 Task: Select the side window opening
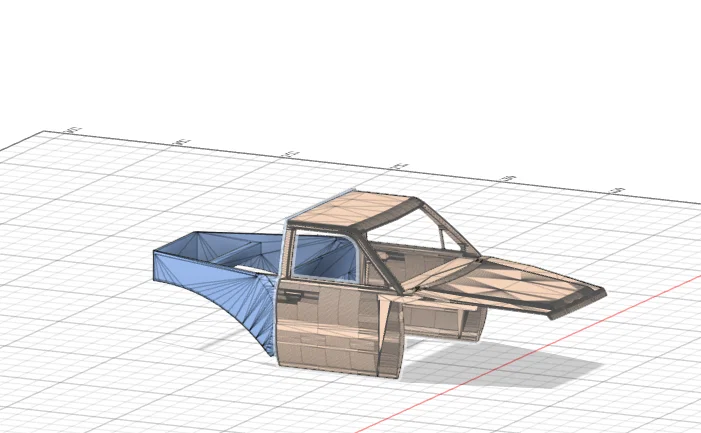(x=325, y=258)
